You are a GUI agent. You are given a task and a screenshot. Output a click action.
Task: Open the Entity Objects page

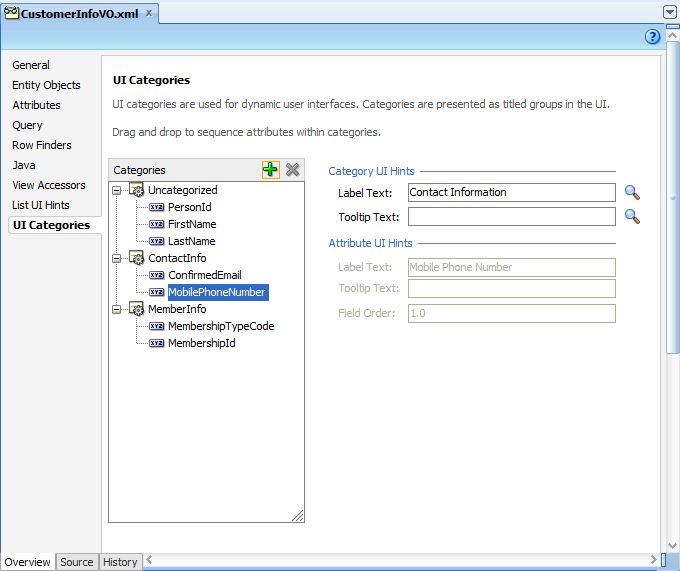(x=46, y=85)
